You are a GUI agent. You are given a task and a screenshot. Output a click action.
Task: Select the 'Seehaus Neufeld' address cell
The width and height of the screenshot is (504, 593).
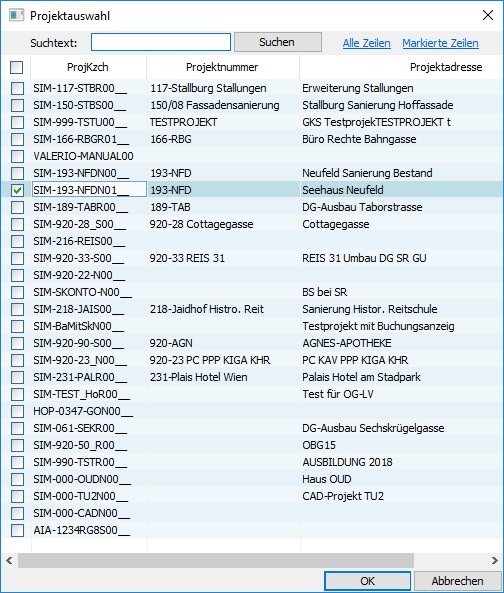pyautogui.click(x=402, y=190)
